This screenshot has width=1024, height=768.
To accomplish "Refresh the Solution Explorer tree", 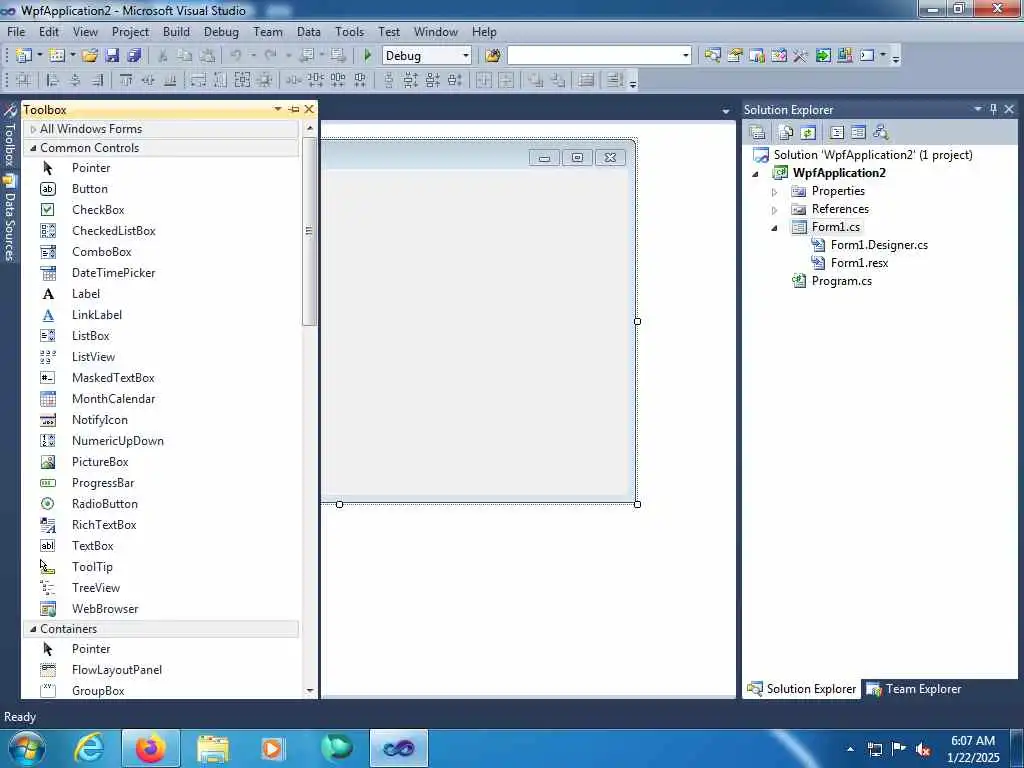I will click(x=808, y=133).
